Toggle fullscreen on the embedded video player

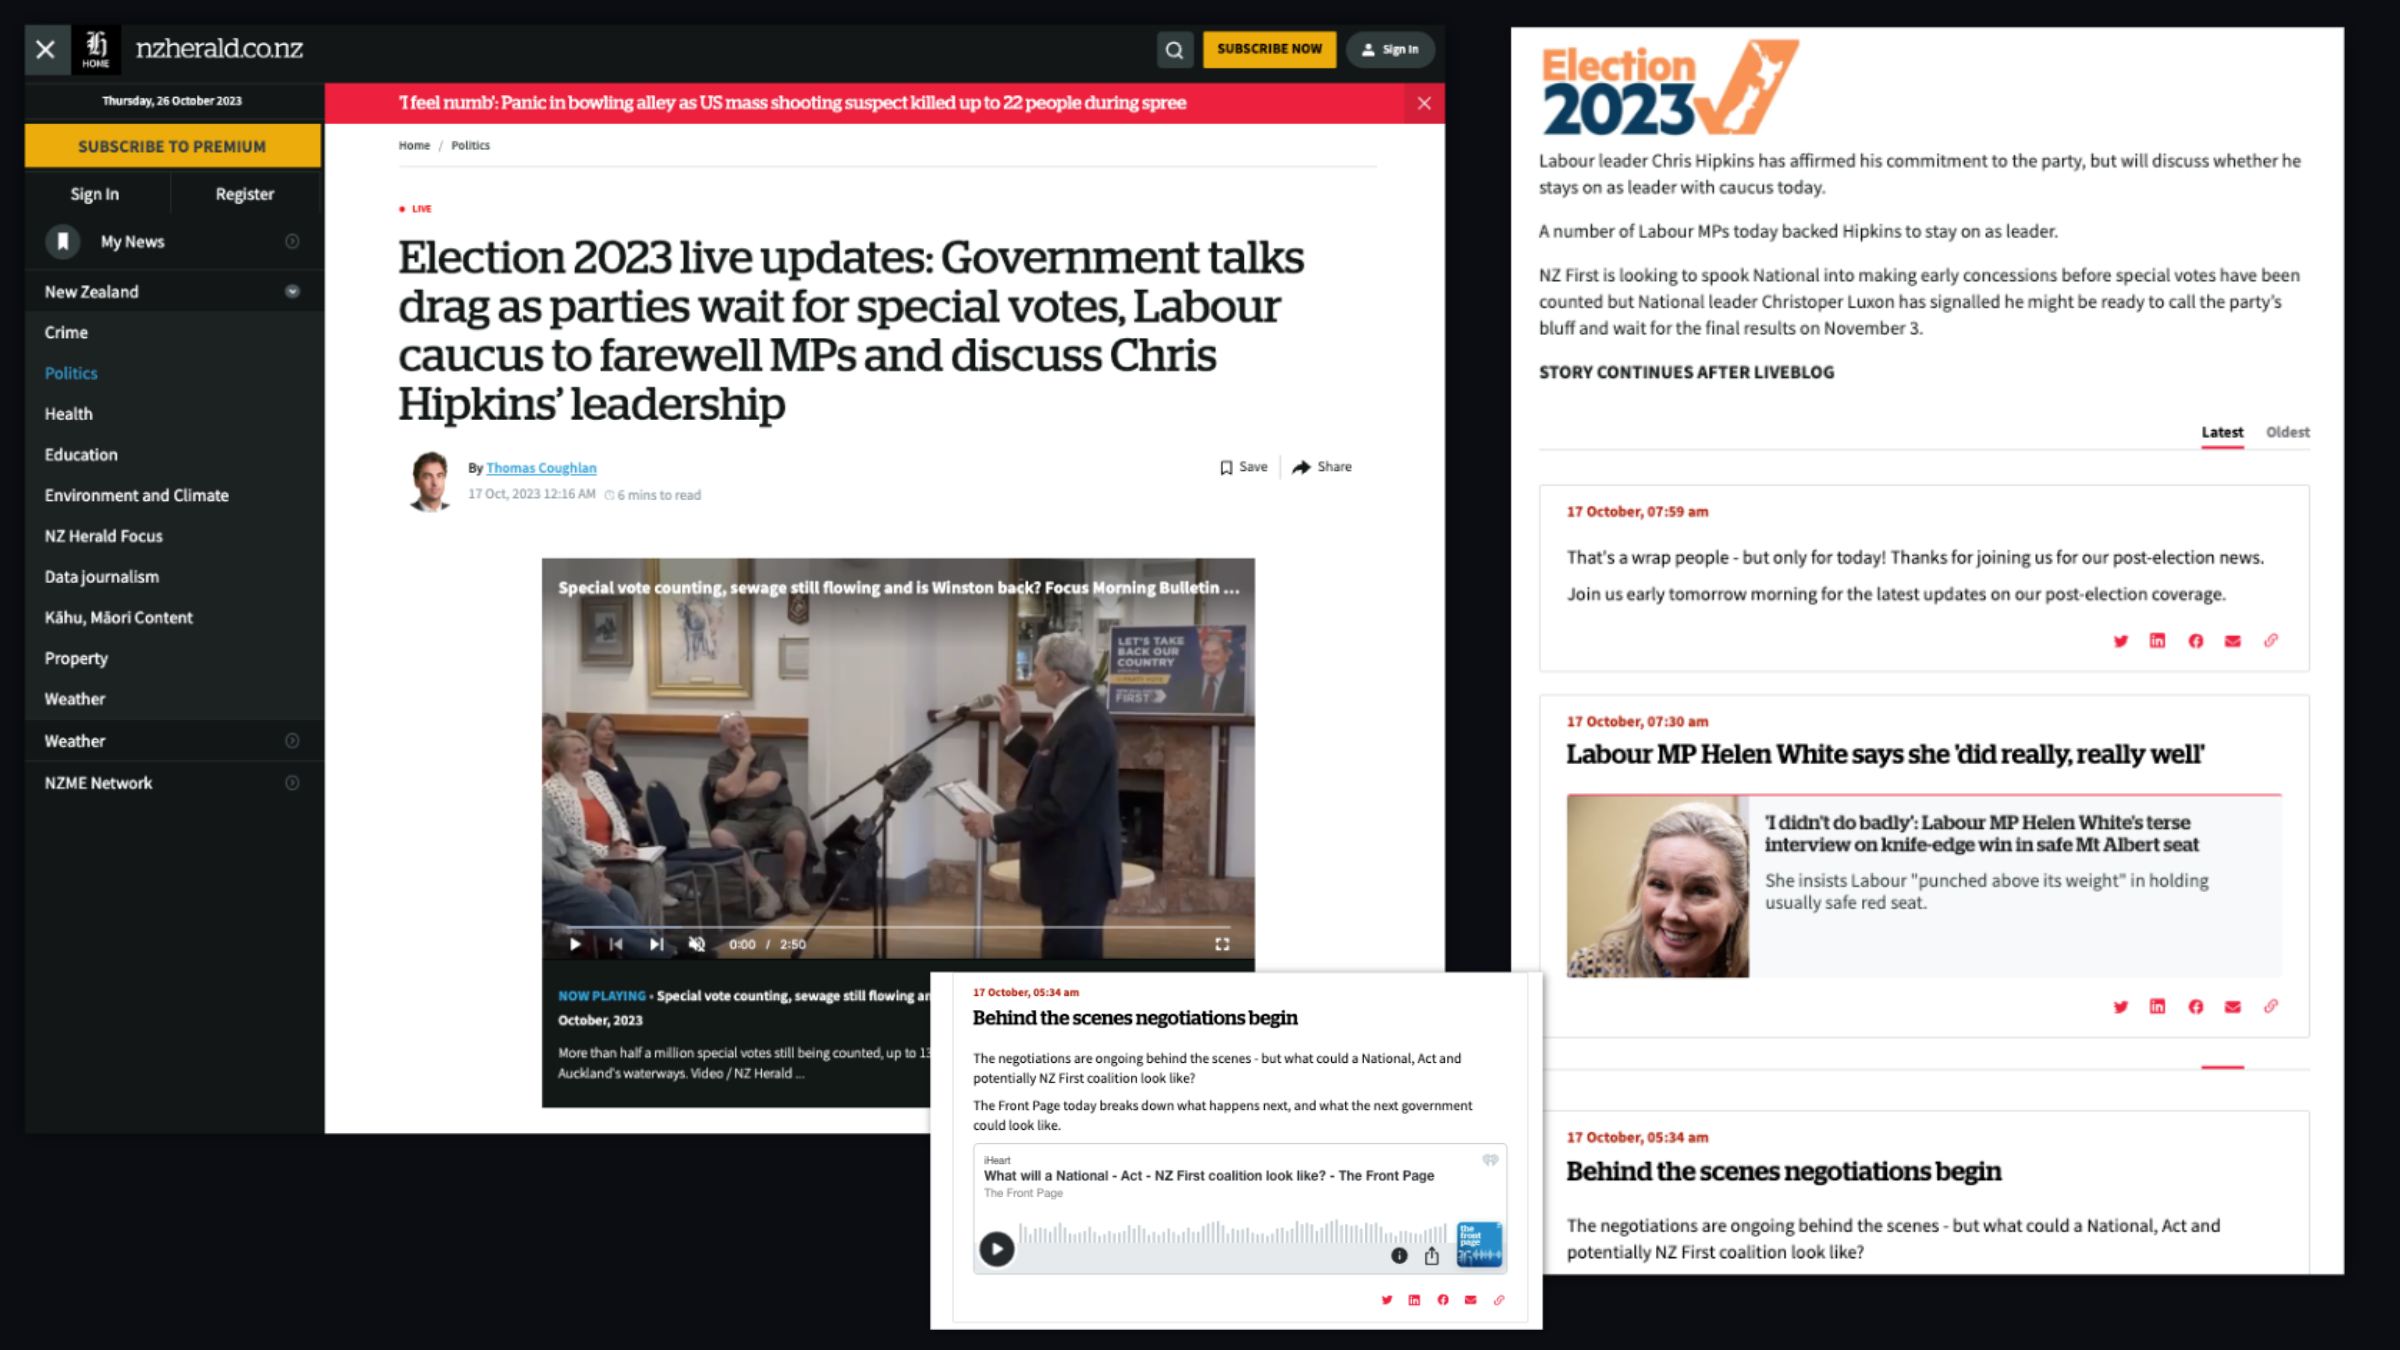(1223, 945)
